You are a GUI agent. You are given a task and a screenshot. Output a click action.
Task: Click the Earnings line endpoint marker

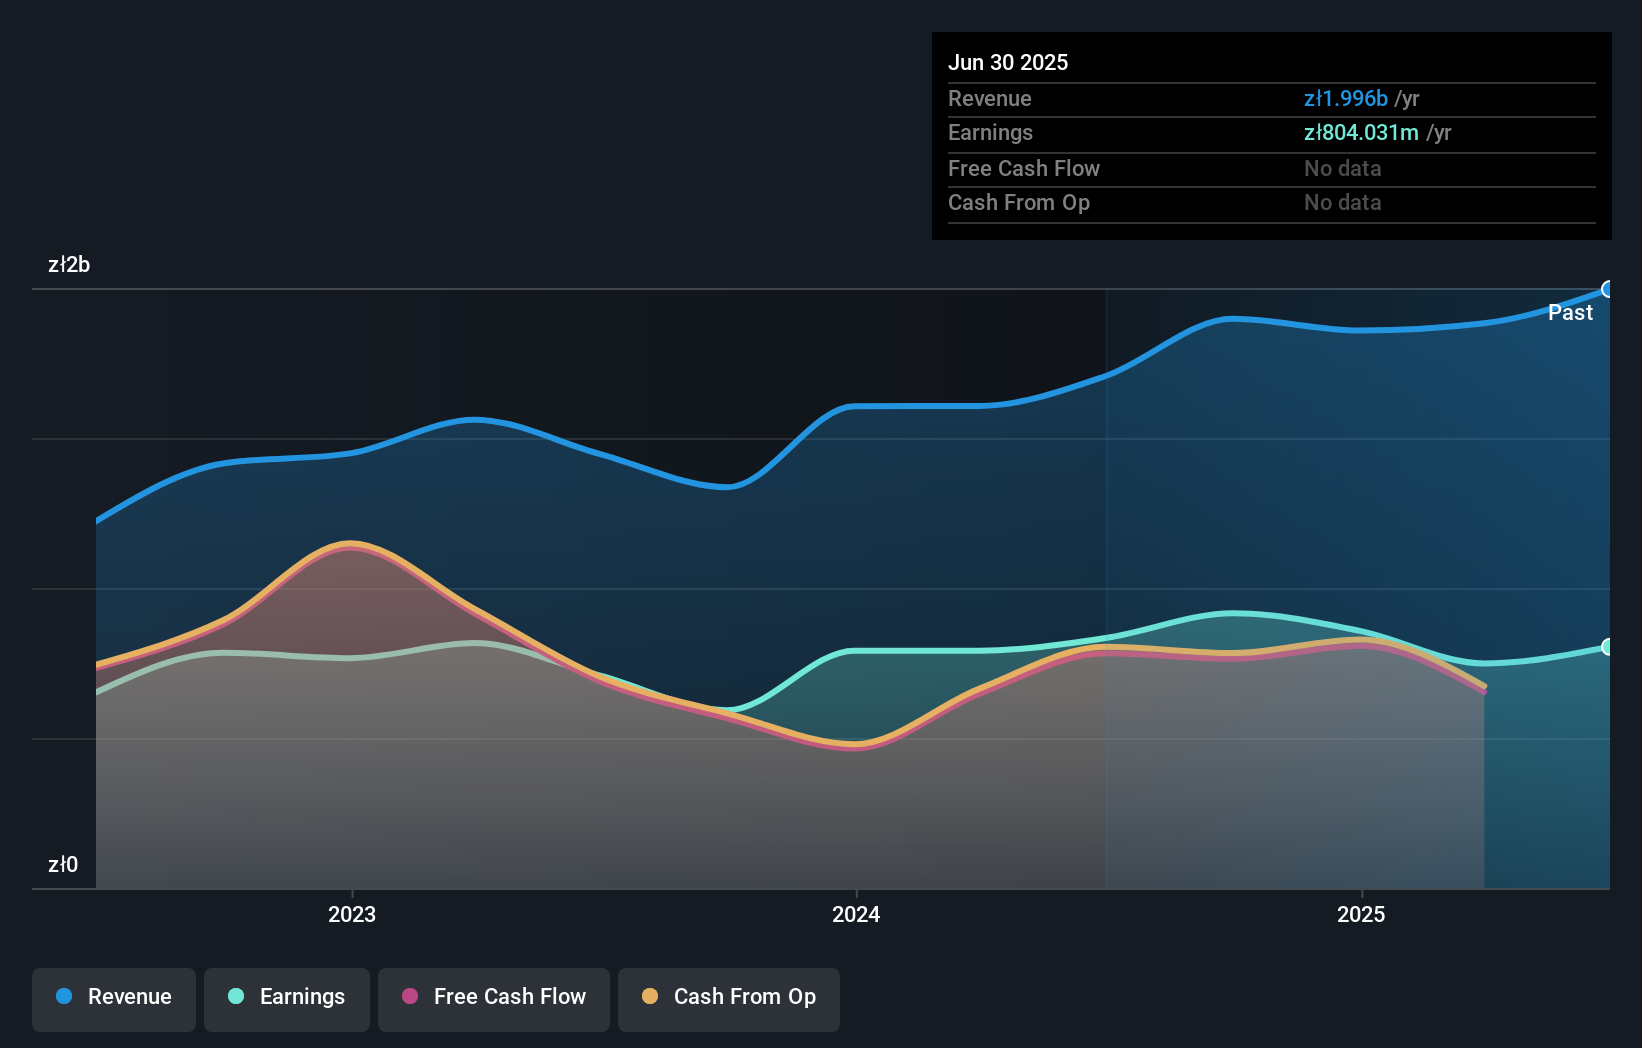(1608, 647)
